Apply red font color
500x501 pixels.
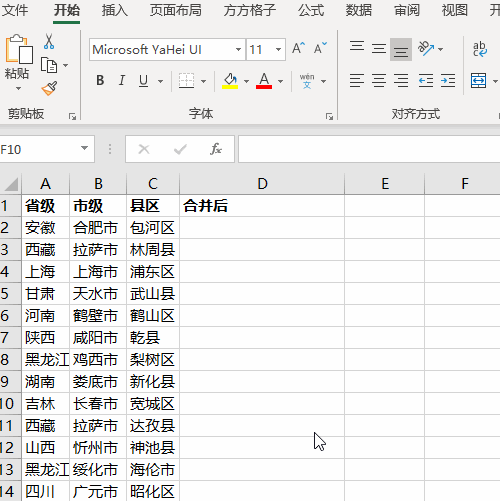click(264, 81)
